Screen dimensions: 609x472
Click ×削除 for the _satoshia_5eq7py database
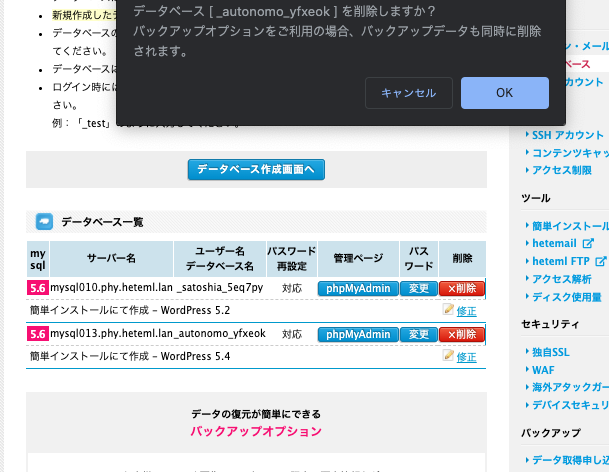point(461,288)
